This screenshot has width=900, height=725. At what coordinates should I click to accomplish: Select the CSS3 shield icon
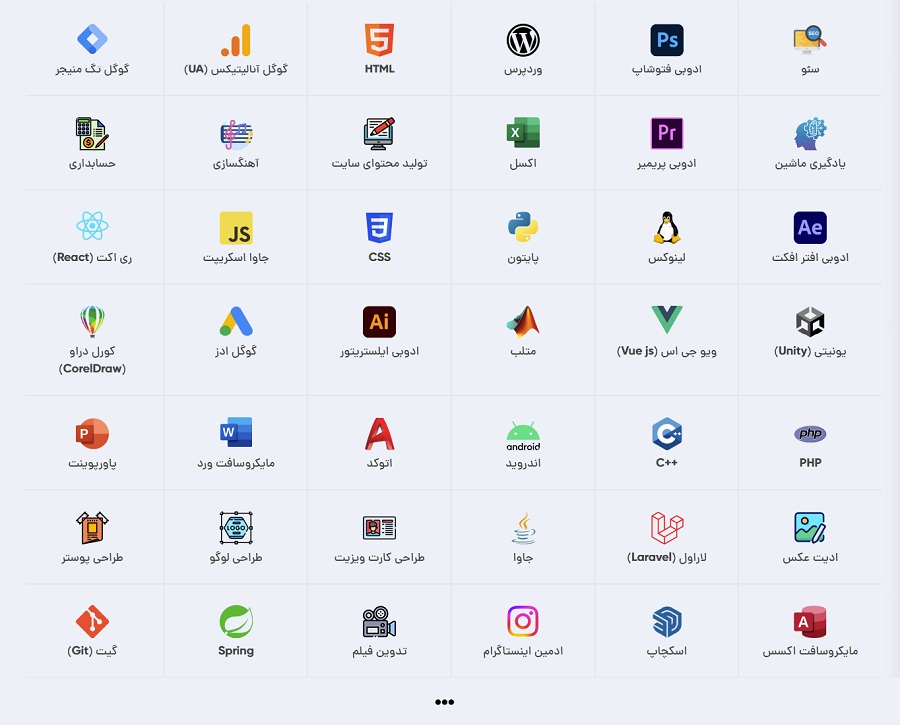click(379, 227)
